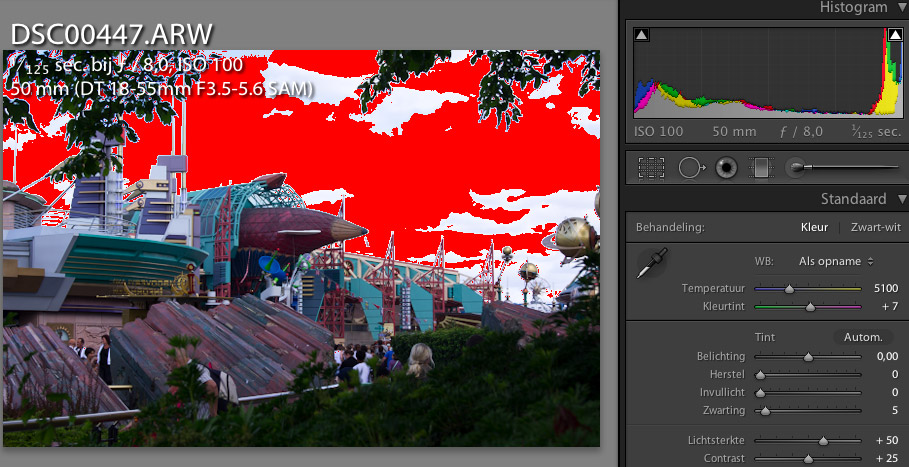Select the Adjustment Brush tool

click(x=843, y=167)
